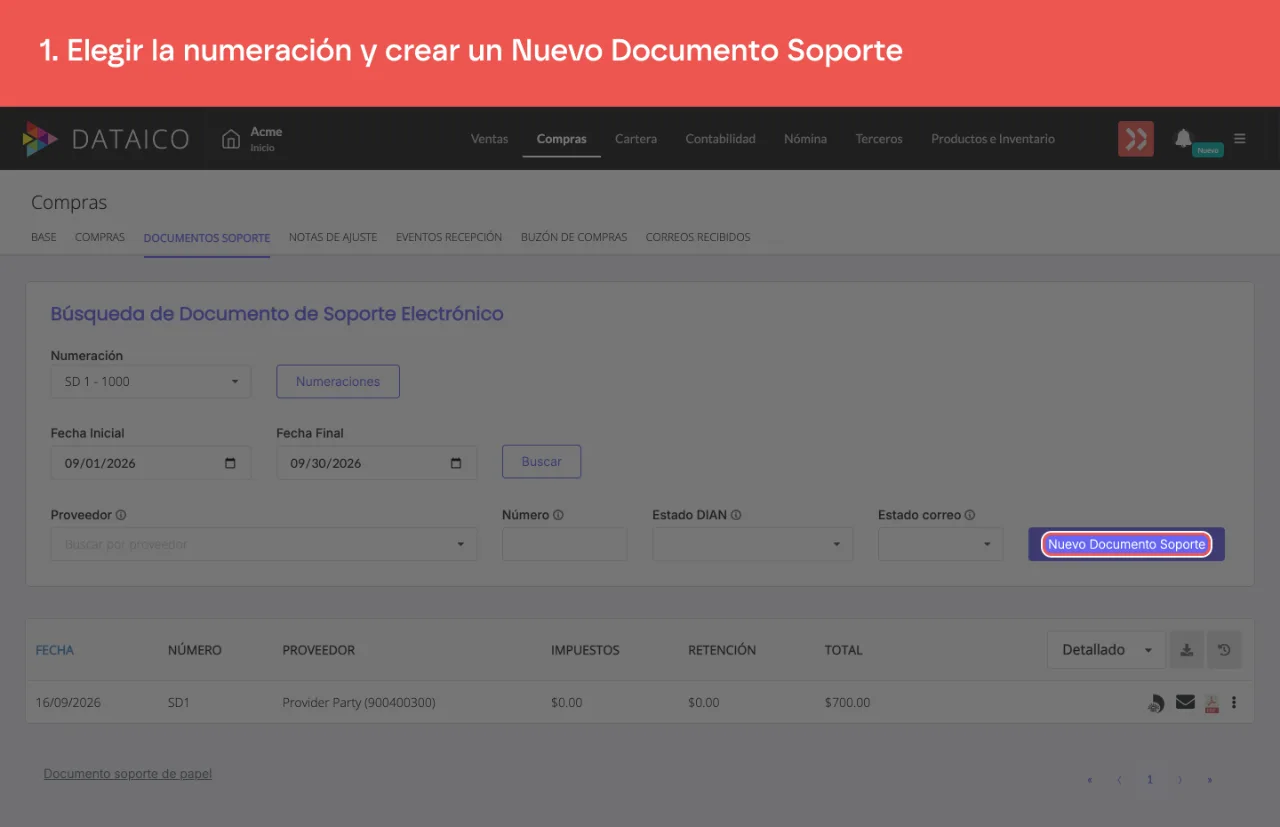Open the Nómina menu
This screenshot has width=1280, height=827.
point(806,139)
